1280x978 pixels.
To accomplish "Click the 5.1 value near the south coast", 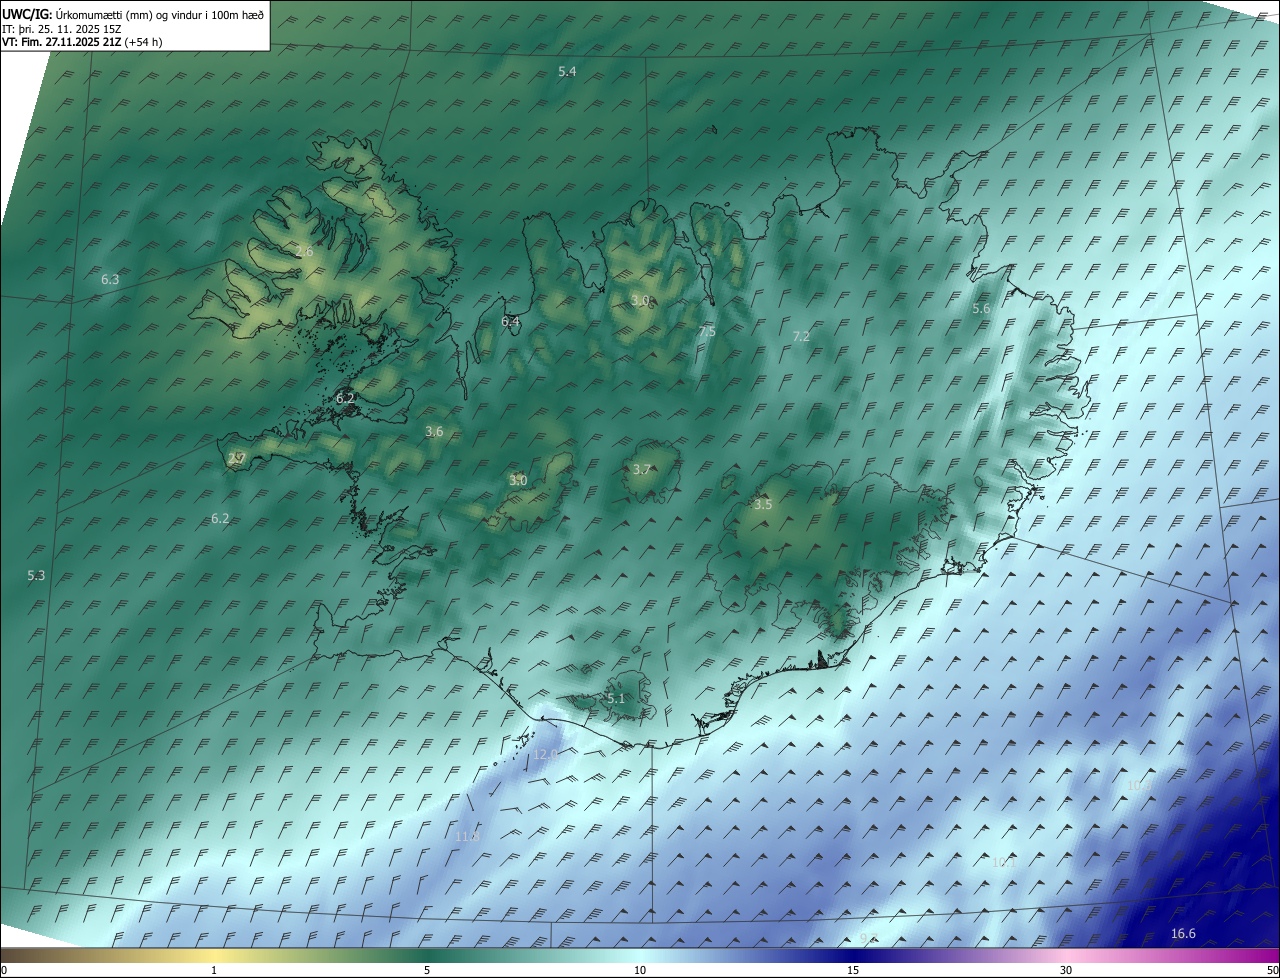I will (615, 698).
